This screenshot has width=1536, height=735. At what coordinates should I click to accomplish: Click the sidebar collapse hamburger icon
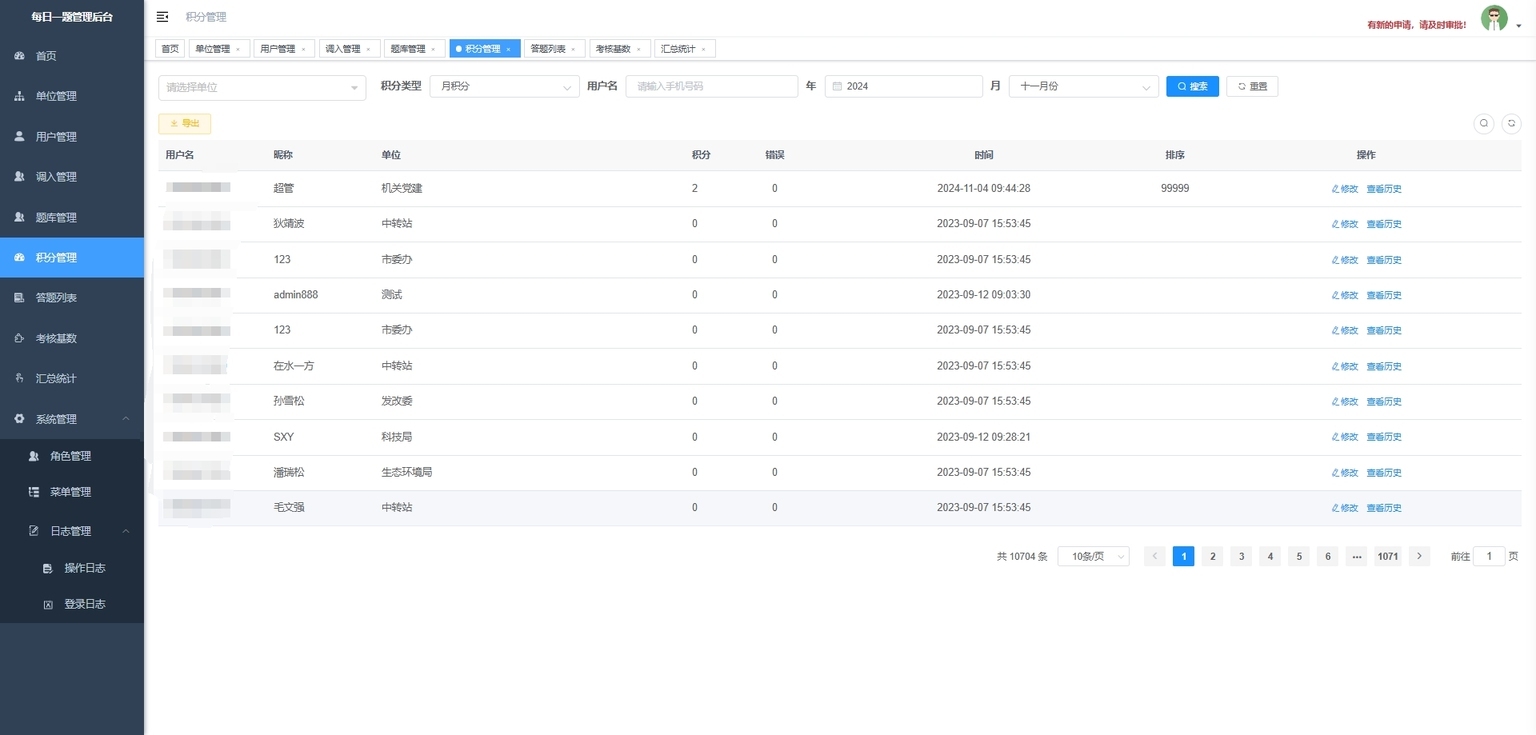tap(163, 17)
